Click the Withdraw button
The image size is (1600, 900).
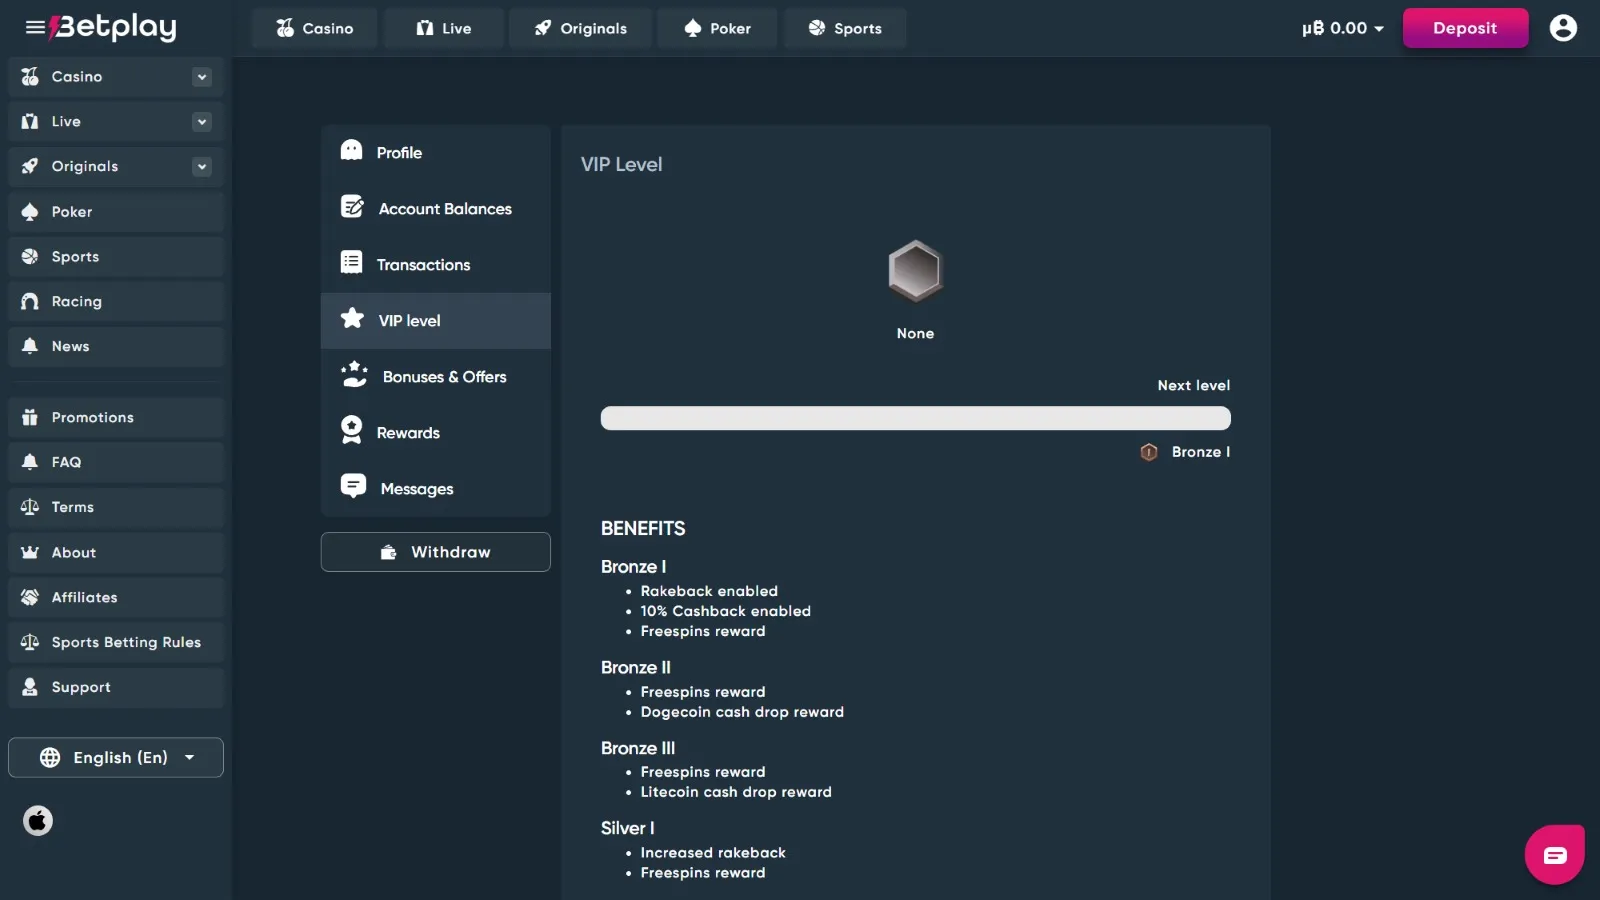pos(436,552)
